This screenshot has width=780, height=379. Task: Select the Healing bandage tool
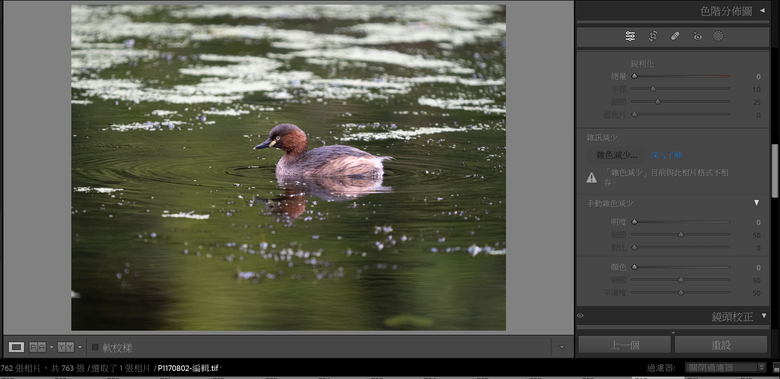click(x=675, y=36)
